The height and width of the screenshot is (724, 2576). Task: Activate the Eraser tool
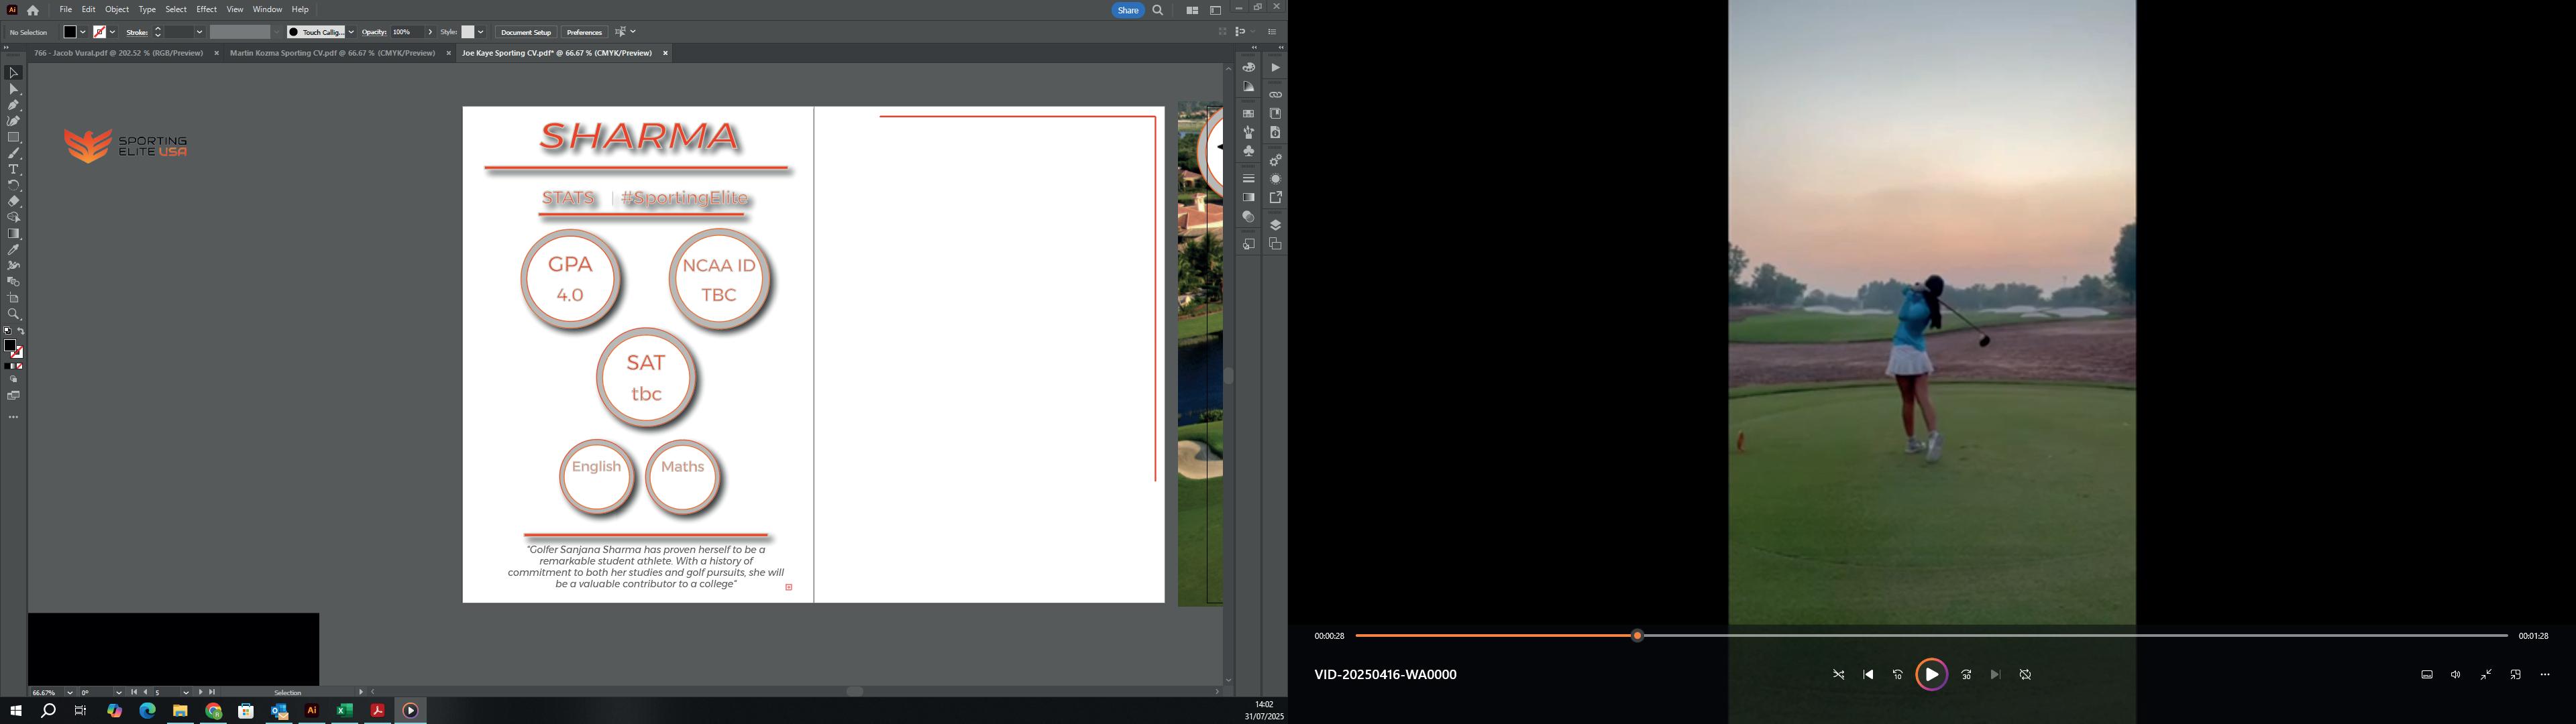[x=13, y=201]
